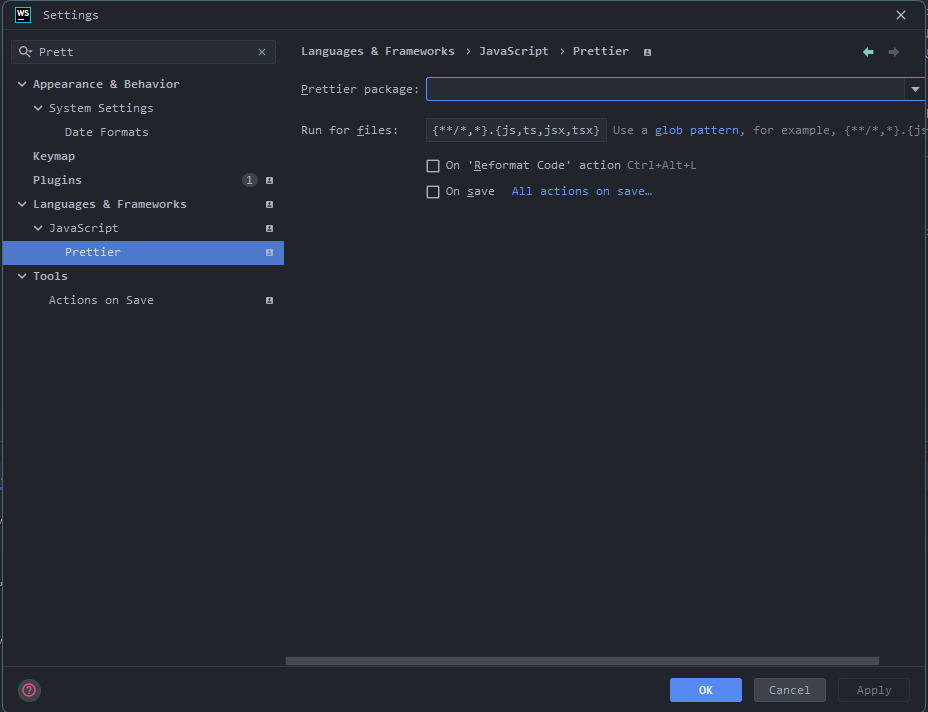Select JavaScript tree item label

click(83, 228)
